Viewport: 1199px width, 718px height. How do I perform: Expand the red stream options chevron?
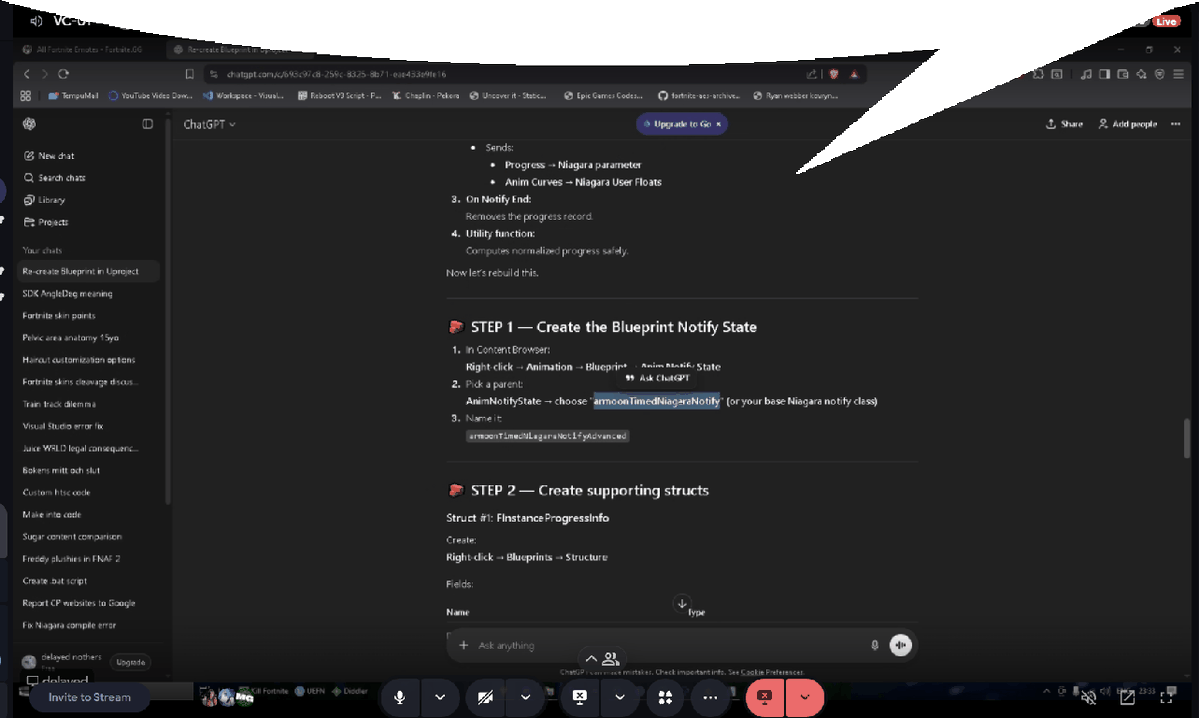[x=804, y=697]
